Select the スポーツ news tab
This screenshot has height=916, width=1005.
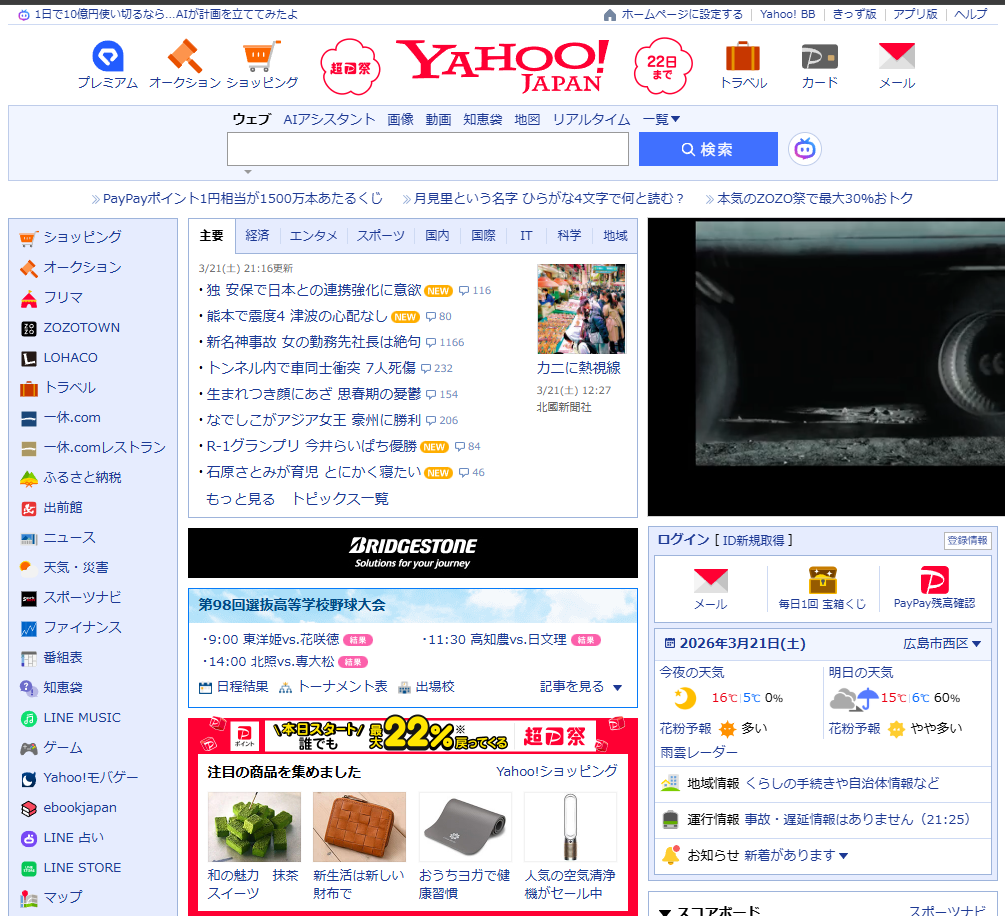pos(380,236)
